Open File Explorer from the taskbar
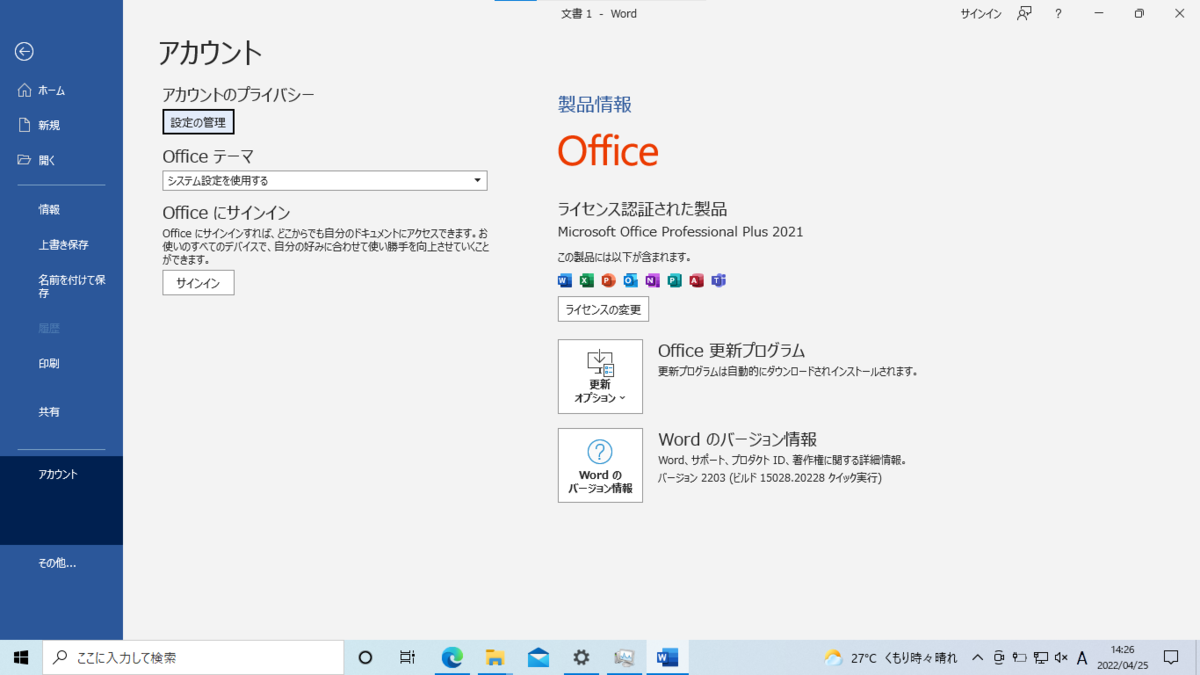This screenshot has height=675, width=1200. point(495,657)
